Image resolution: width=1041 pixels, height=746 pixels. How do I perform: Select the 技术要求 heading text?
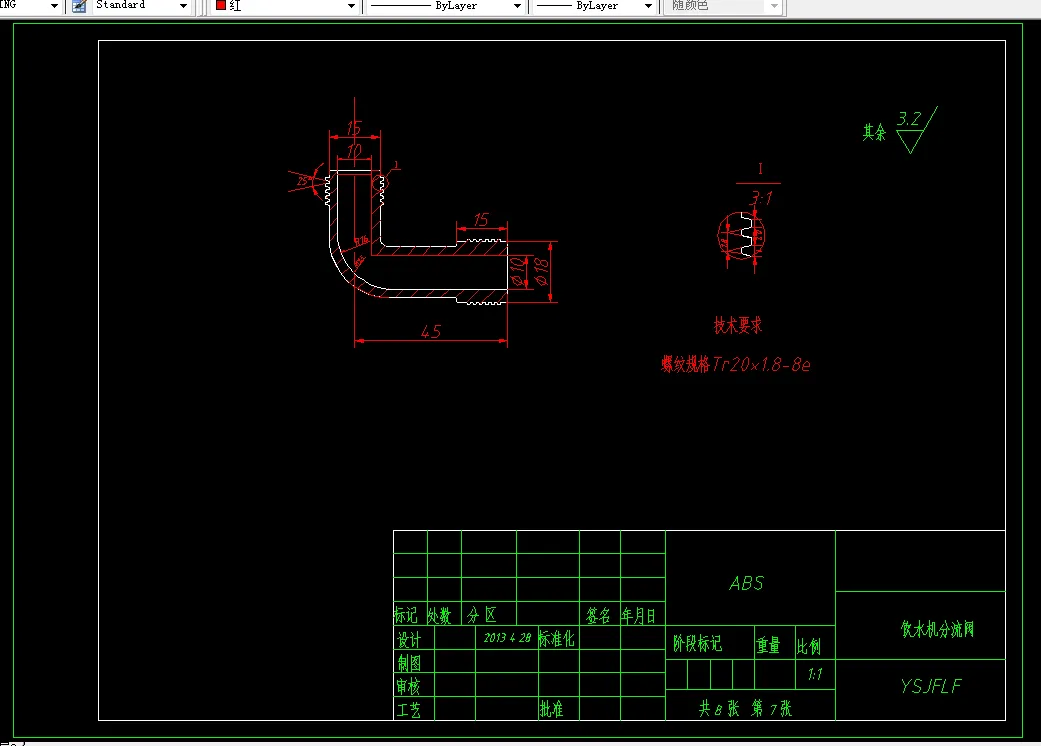coord(737,325)
